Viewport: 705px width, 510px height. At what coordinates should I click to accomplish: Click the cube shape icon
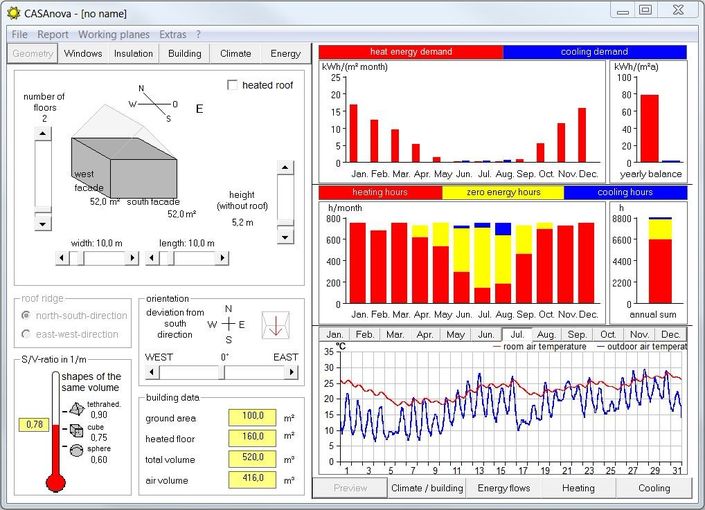click(x=76, y=430)
